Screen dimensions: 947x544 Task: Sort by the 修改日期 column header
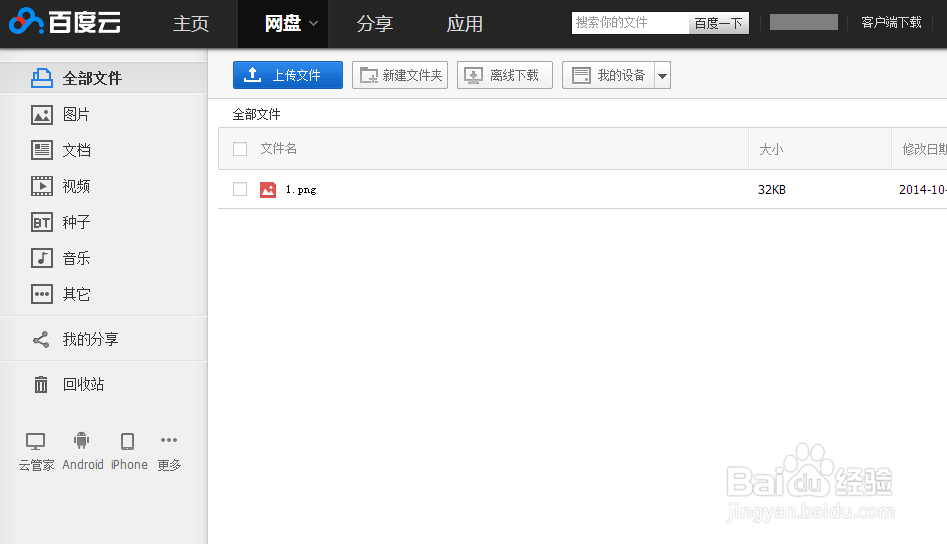point(924,149)
